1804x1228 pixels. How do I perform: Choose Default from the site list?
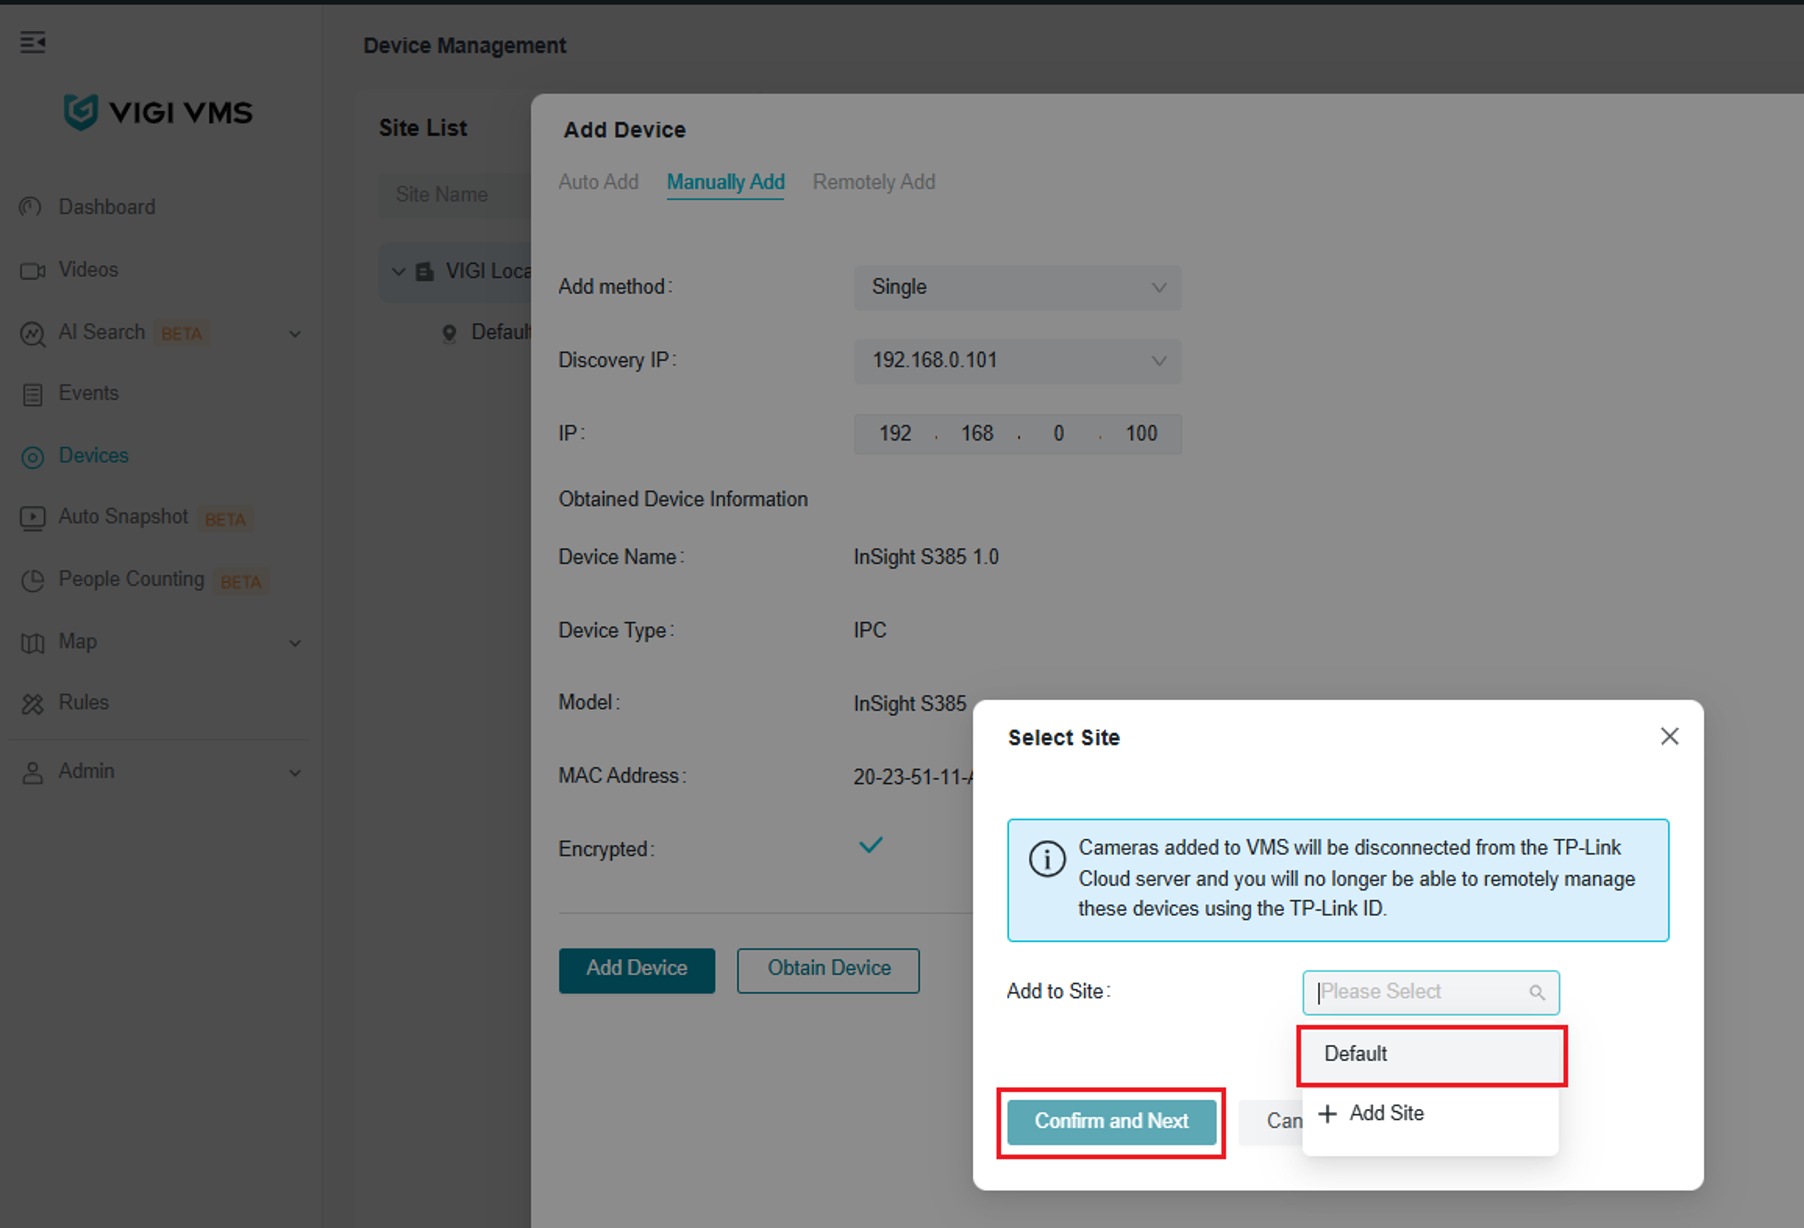click(1432, 1054)
